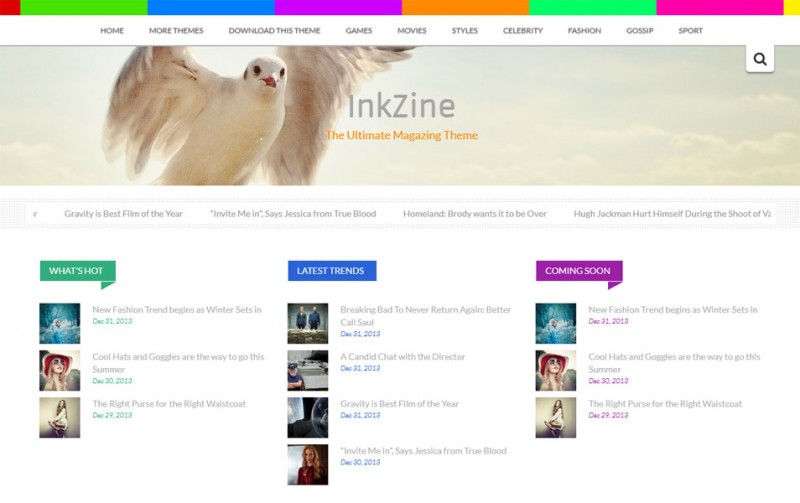The width and height of the screenshot is (800, 503).
Task: Open the Homeland: Brody ticker headline
Action: (x=474, y=214)
